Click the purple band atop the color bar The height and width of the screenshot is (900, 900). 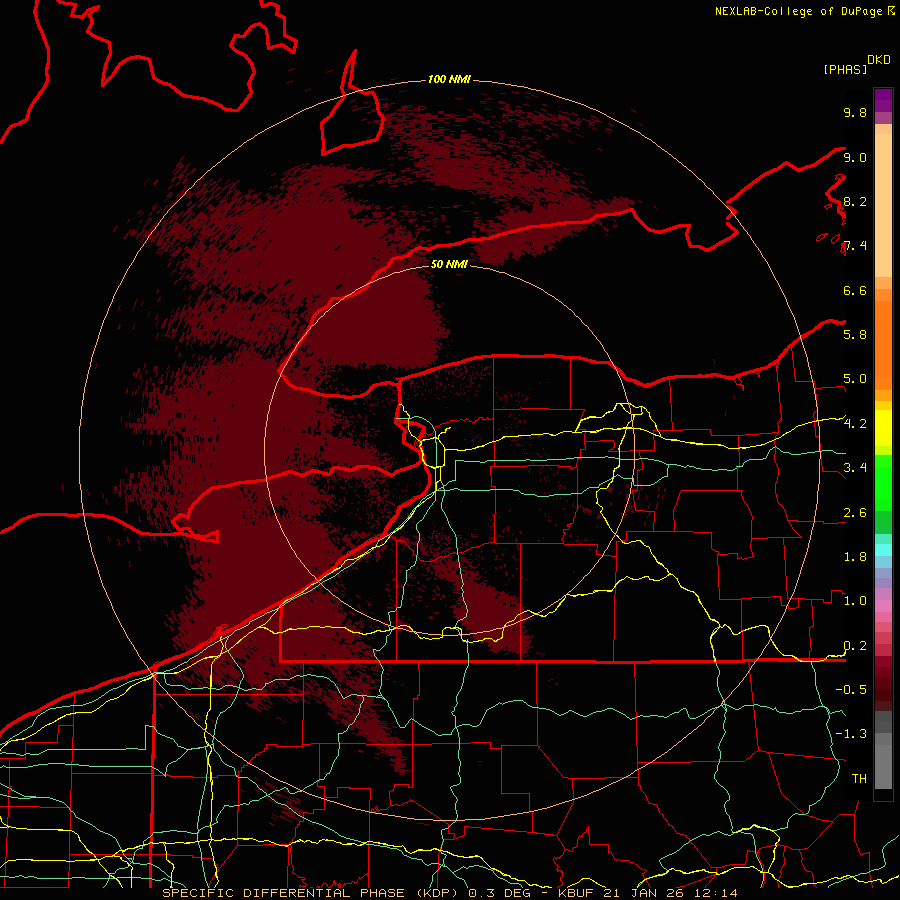pos(883,100)
